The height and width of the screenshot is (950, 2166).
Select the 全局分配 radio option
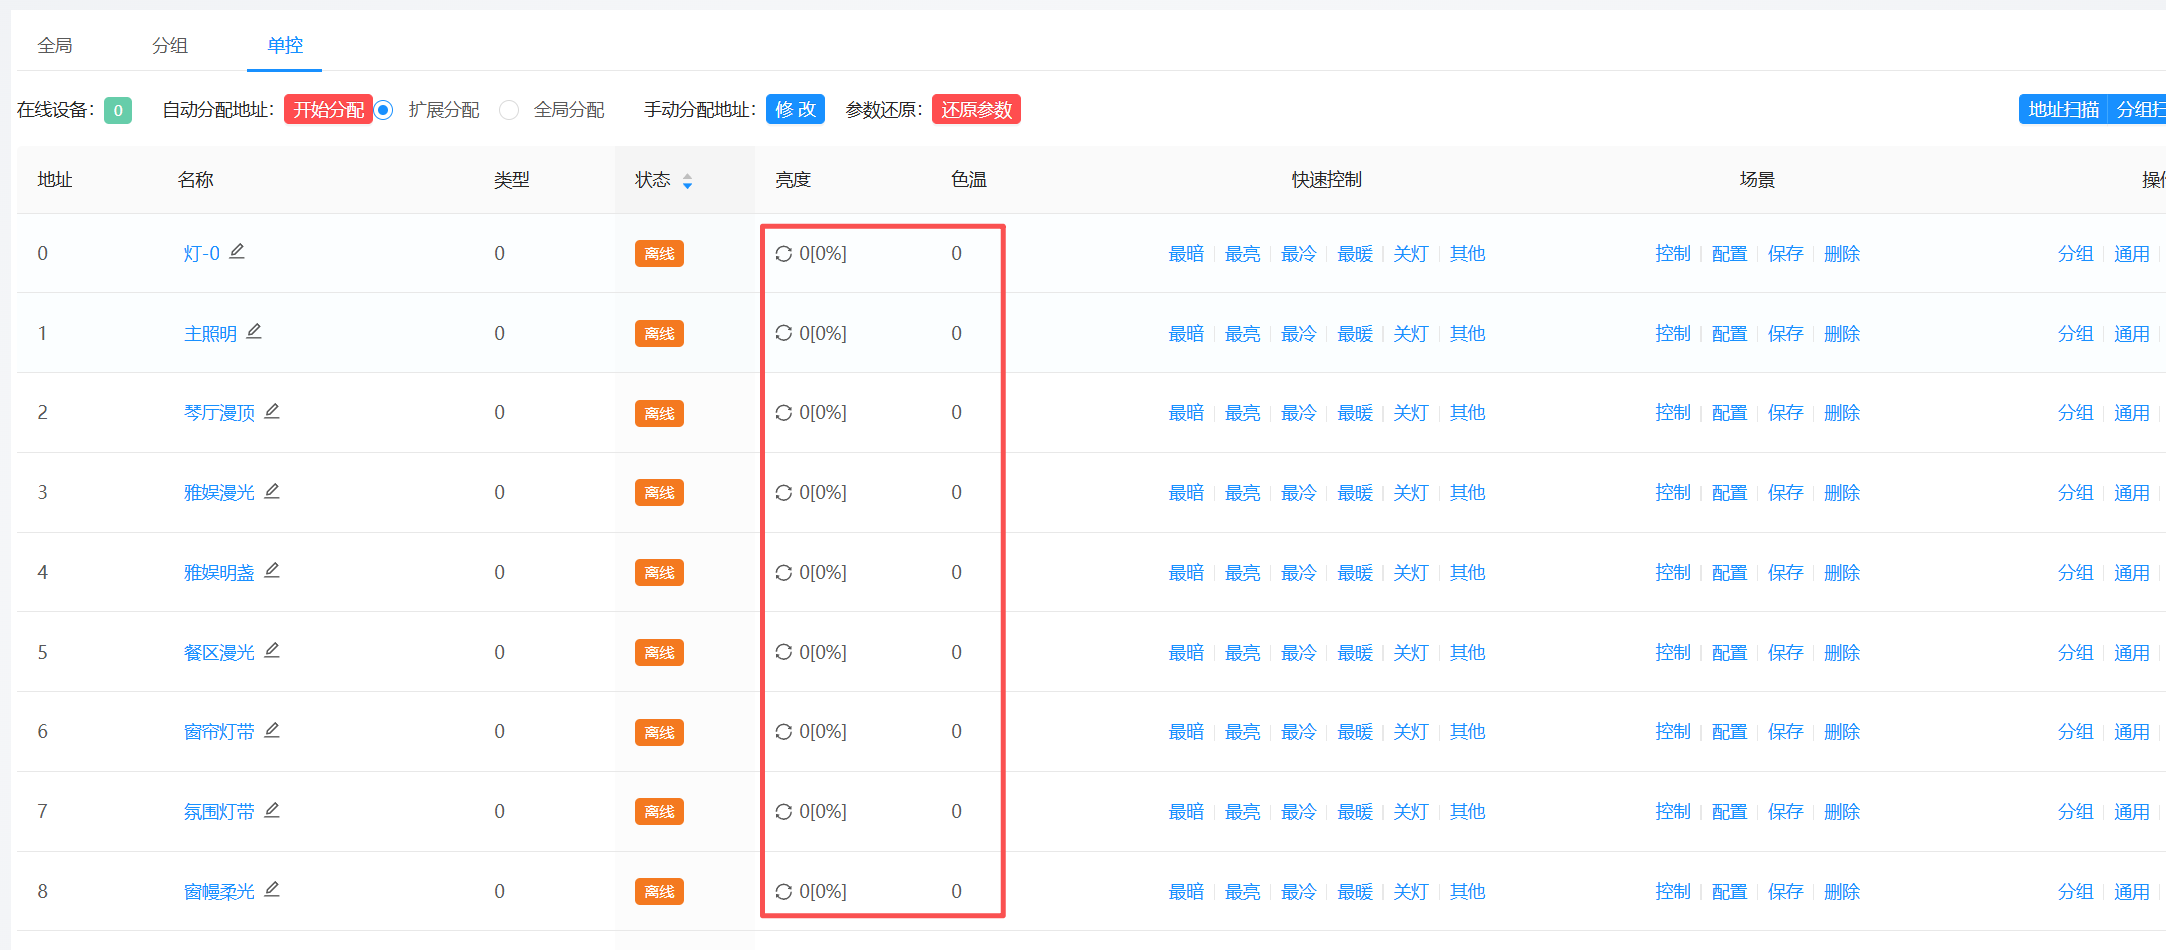pyautogui.click(x=509, y=110)
